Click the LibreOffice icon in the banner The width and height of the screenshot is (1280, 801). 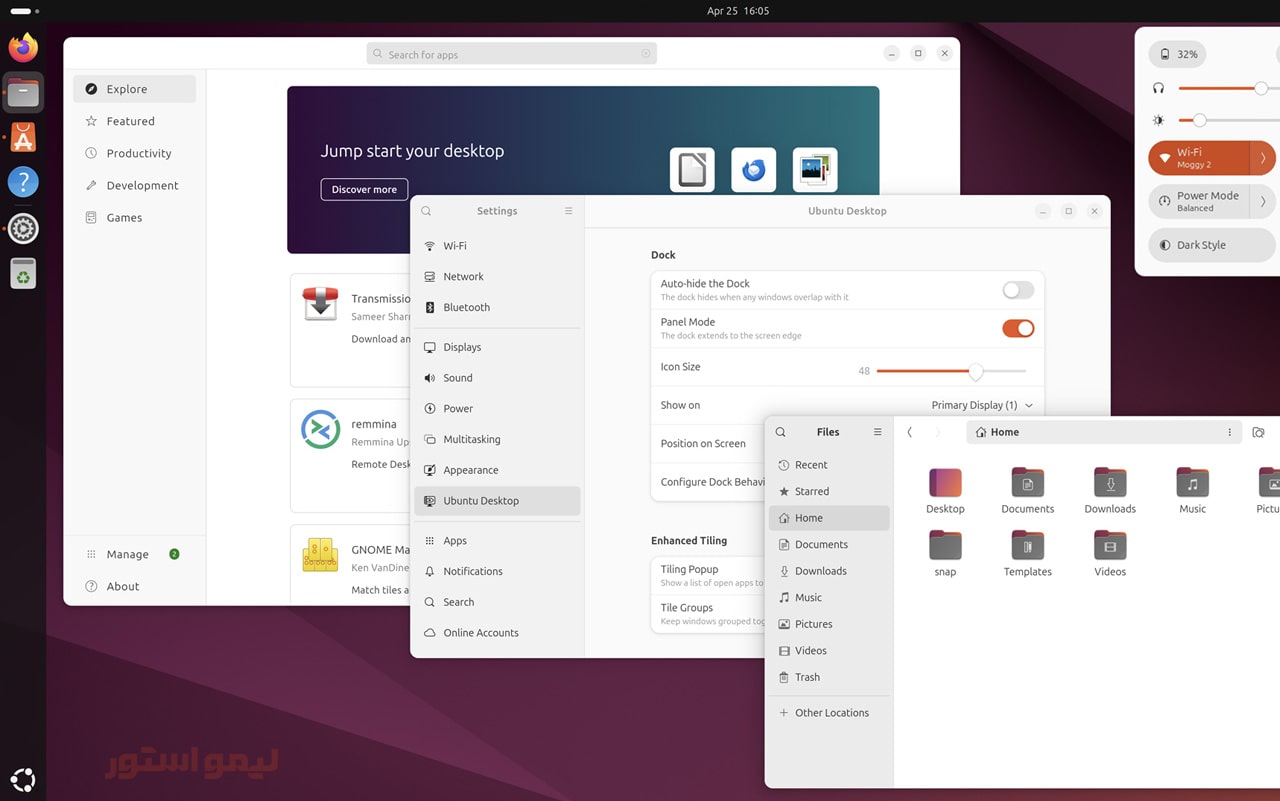coord(692,170)
